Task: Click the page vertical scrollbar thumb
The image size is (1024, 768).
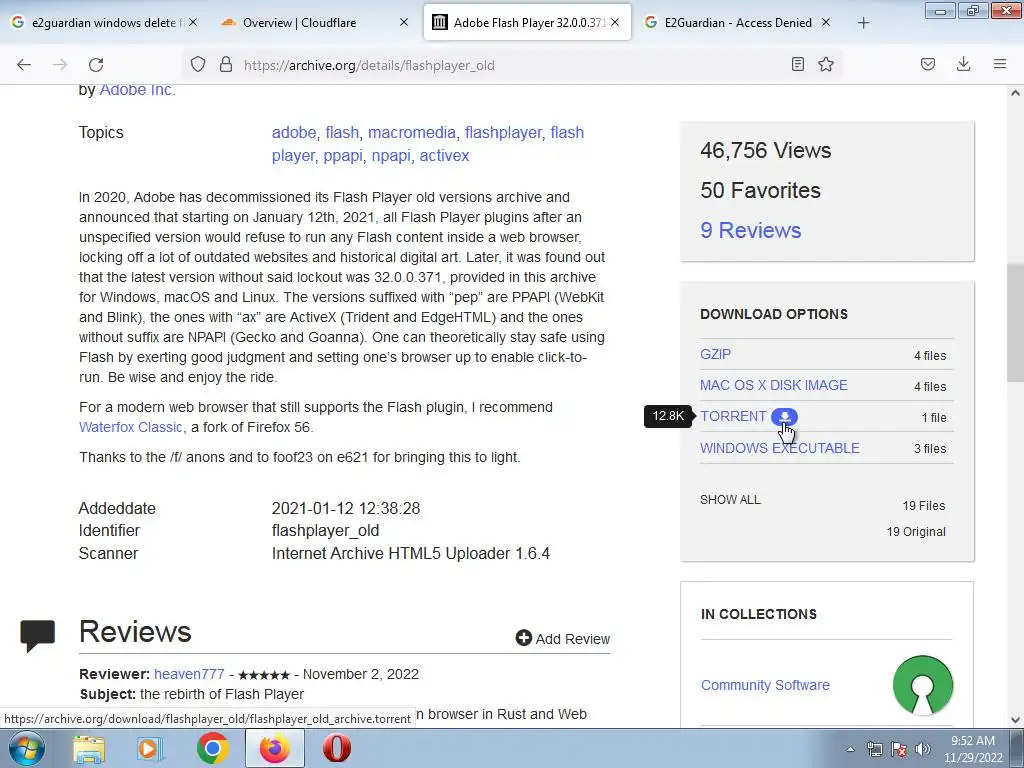Action: (x=1015, y=323)
